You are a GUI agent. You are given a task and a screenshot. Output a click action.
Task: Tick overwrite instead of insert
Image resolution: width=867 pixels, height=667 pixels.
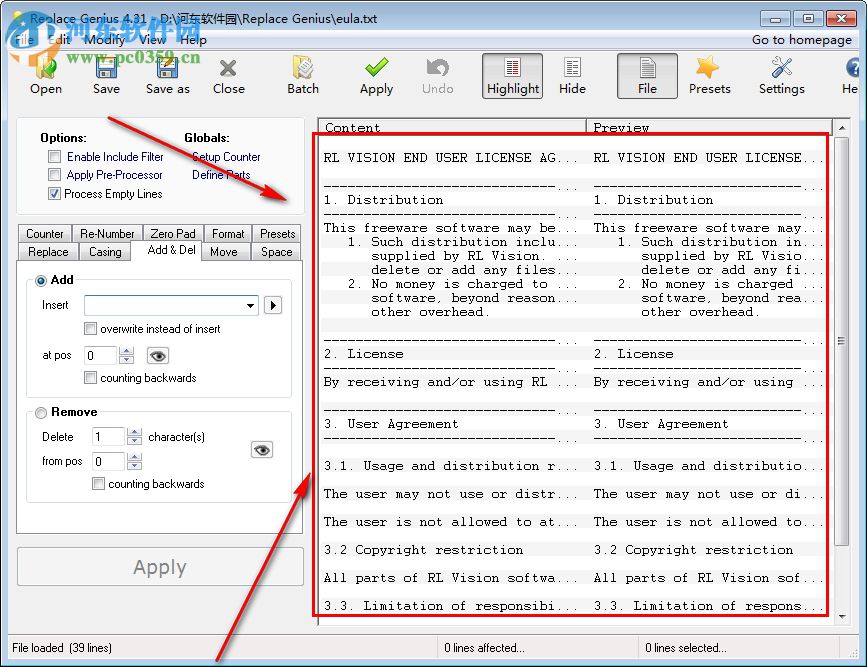tap(90, 329)
